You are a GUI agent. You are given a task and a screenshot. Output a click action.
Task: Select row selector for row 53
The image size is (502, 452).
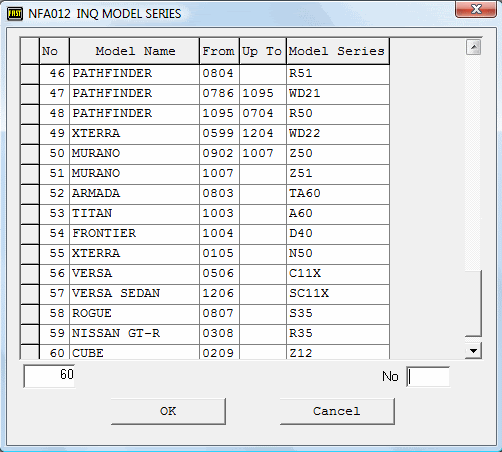pos(30,214)
